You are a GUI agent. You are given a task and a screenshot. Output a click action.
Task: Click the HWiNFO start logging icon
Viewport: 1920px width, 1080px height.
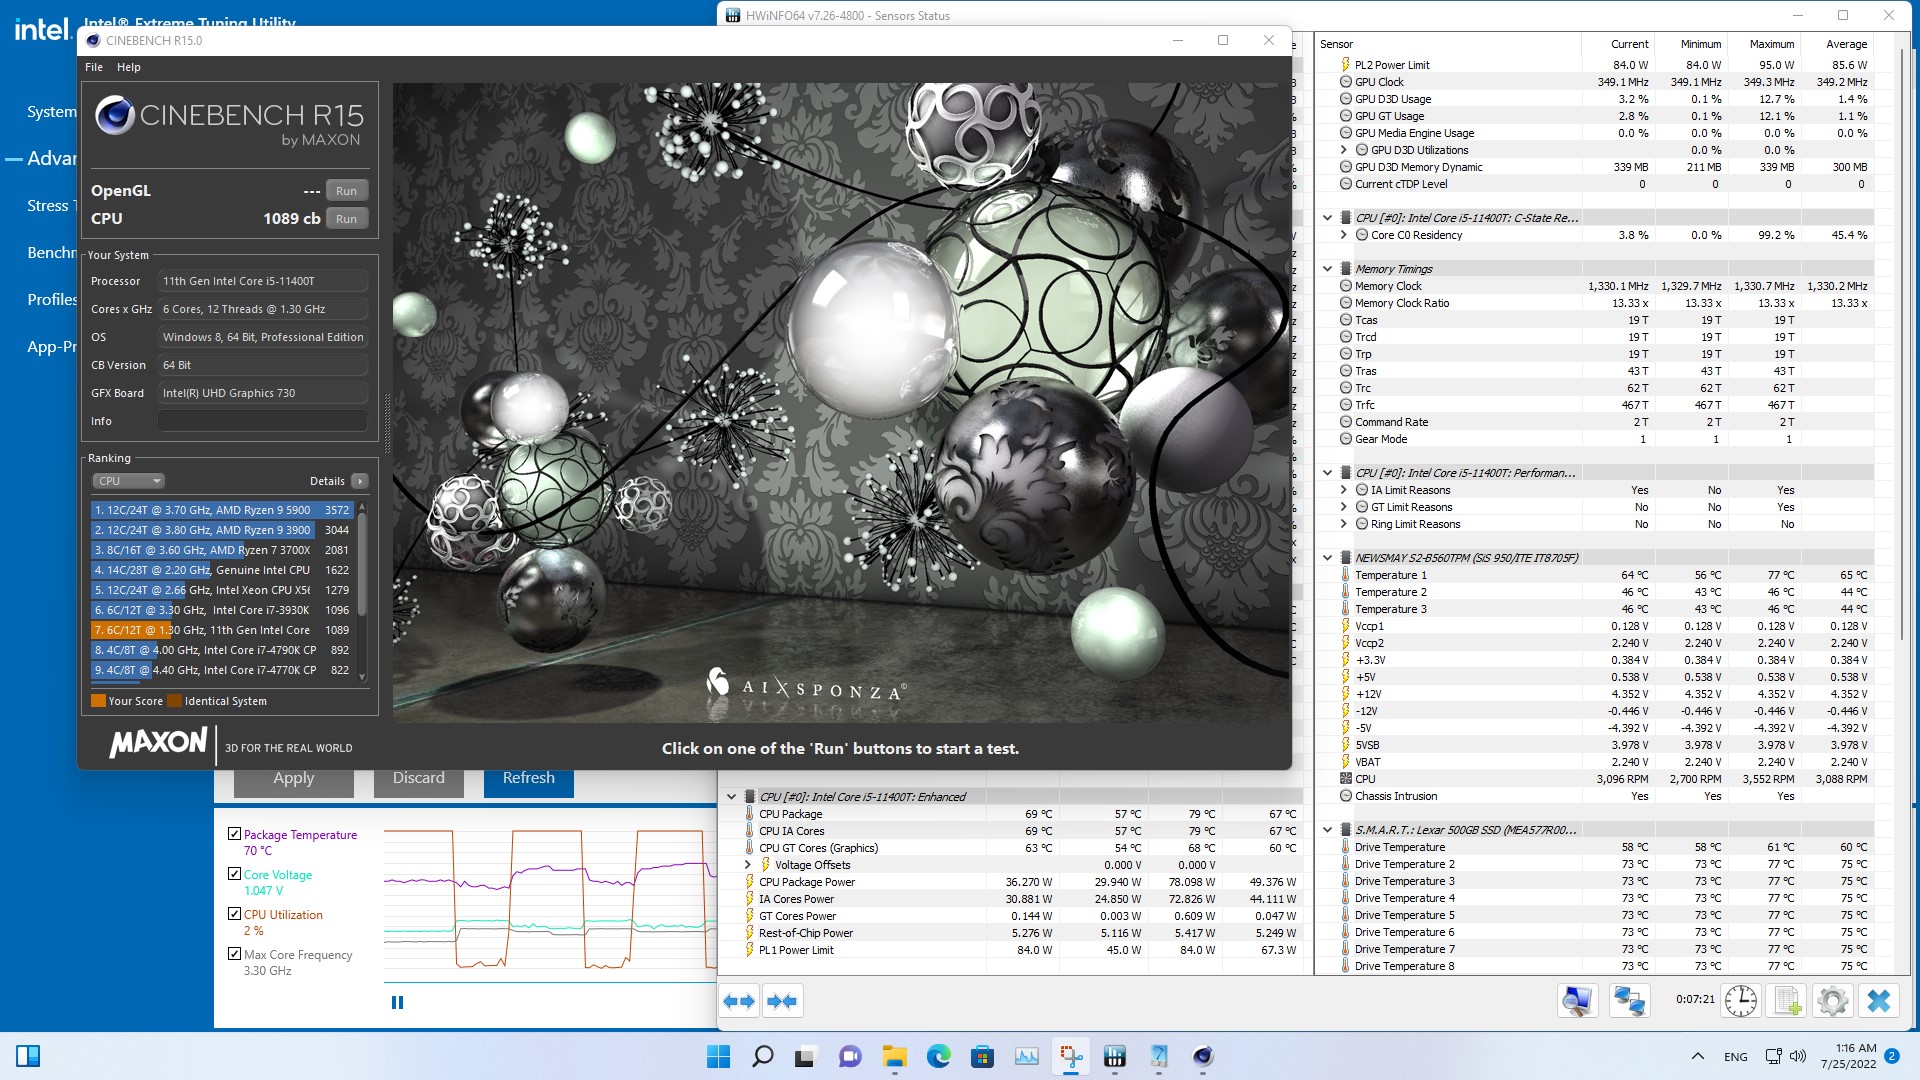pyautogui.click(x=1787, y=1001)
